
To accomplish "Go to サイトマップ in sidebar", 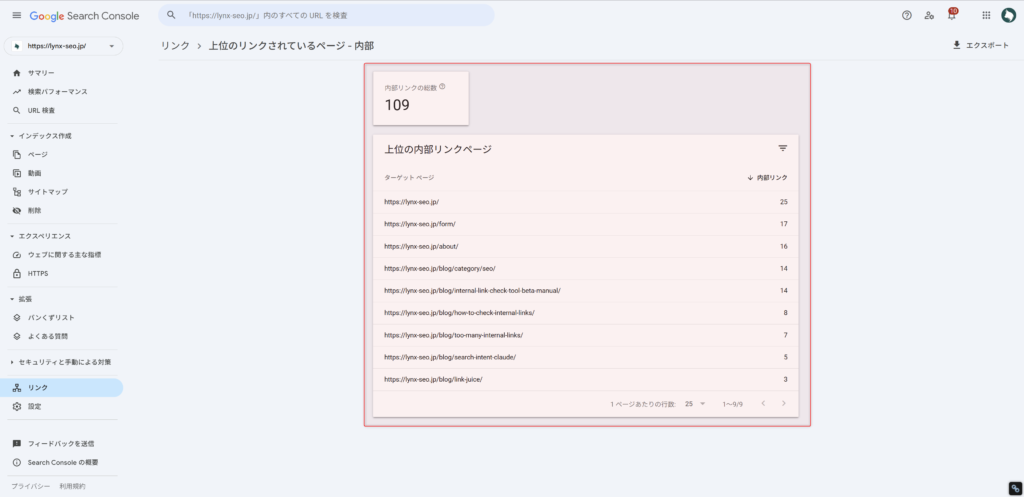I will point(48,192).
